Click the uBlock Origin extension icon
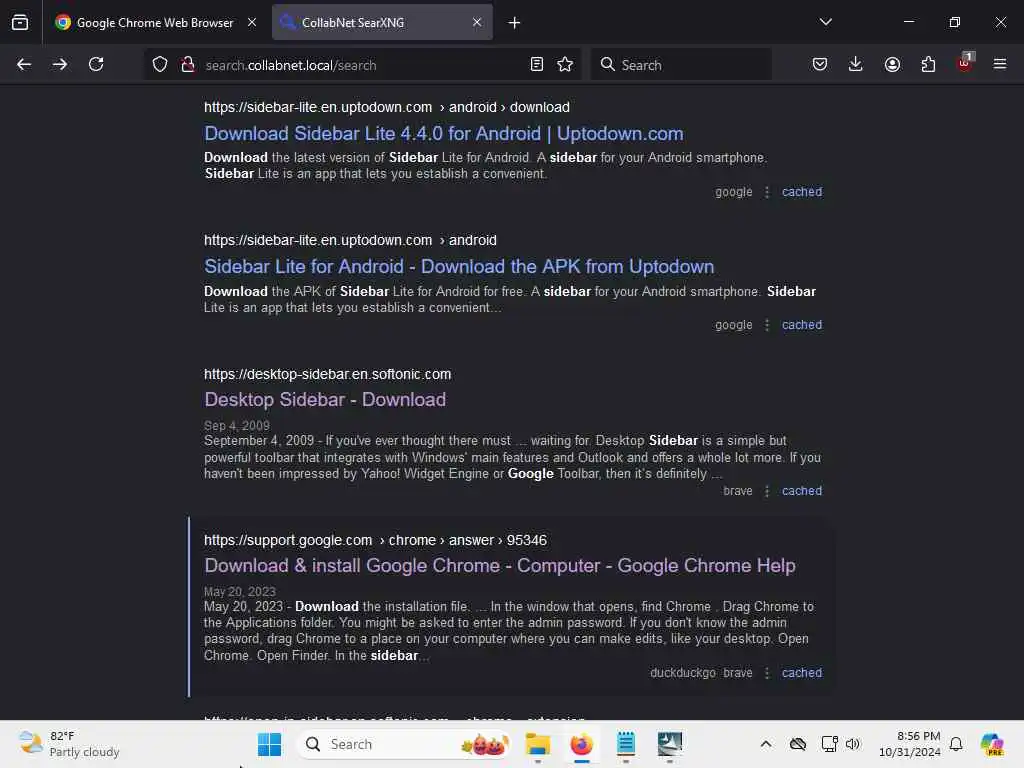The height and width of the screenshot is (768, 1024). pyautogui.click(x=965, y=63)
